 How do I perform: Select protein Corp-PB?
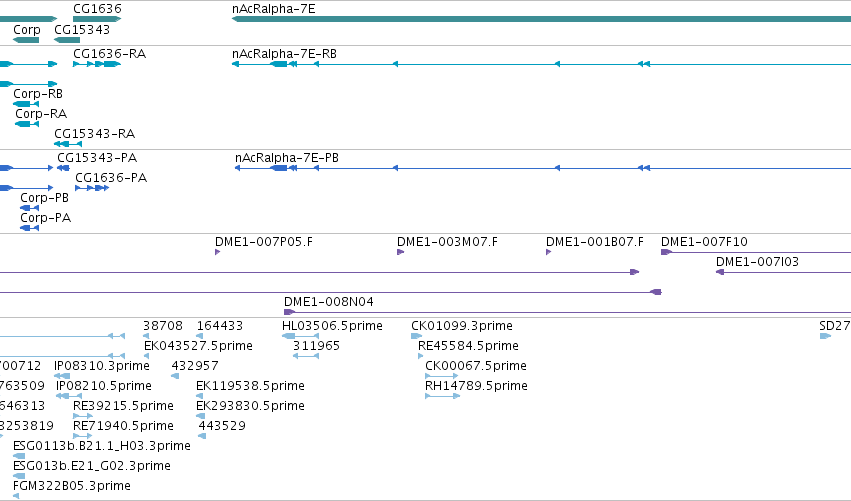(x=45, y=198)
